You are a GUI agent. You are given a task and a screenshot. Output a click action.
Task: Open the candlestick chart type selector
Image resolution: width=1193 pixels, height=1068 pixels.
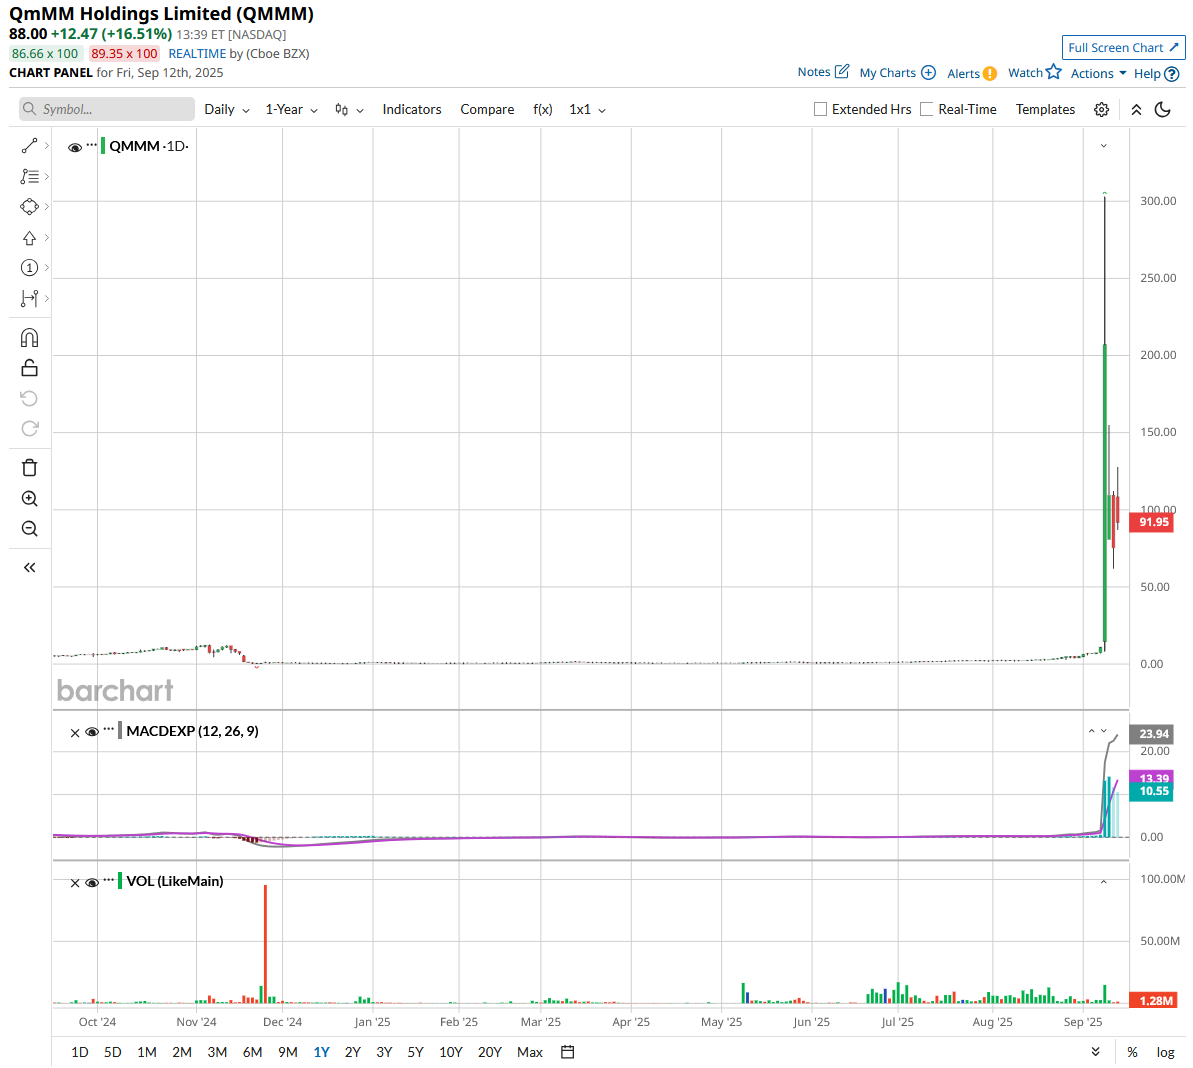pos(349,110)
